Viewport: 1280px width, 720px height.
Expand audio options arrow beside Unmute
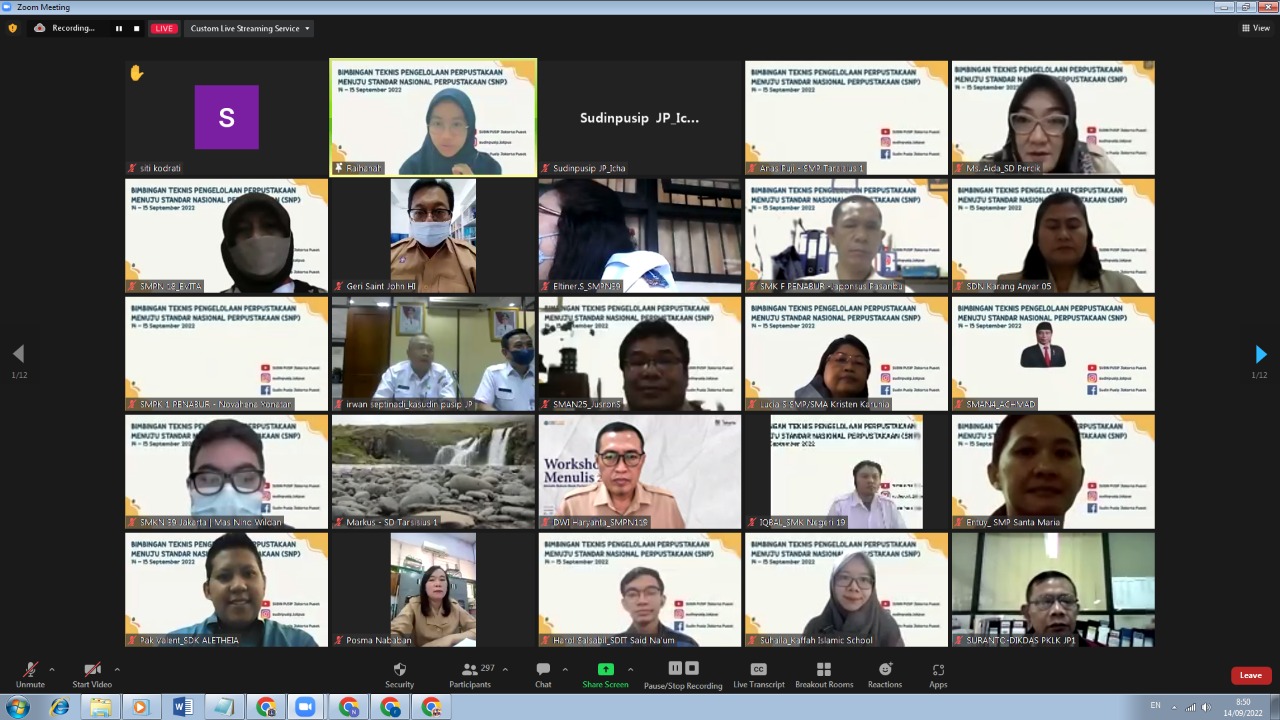pyautogui.click(x=52, y=669)
